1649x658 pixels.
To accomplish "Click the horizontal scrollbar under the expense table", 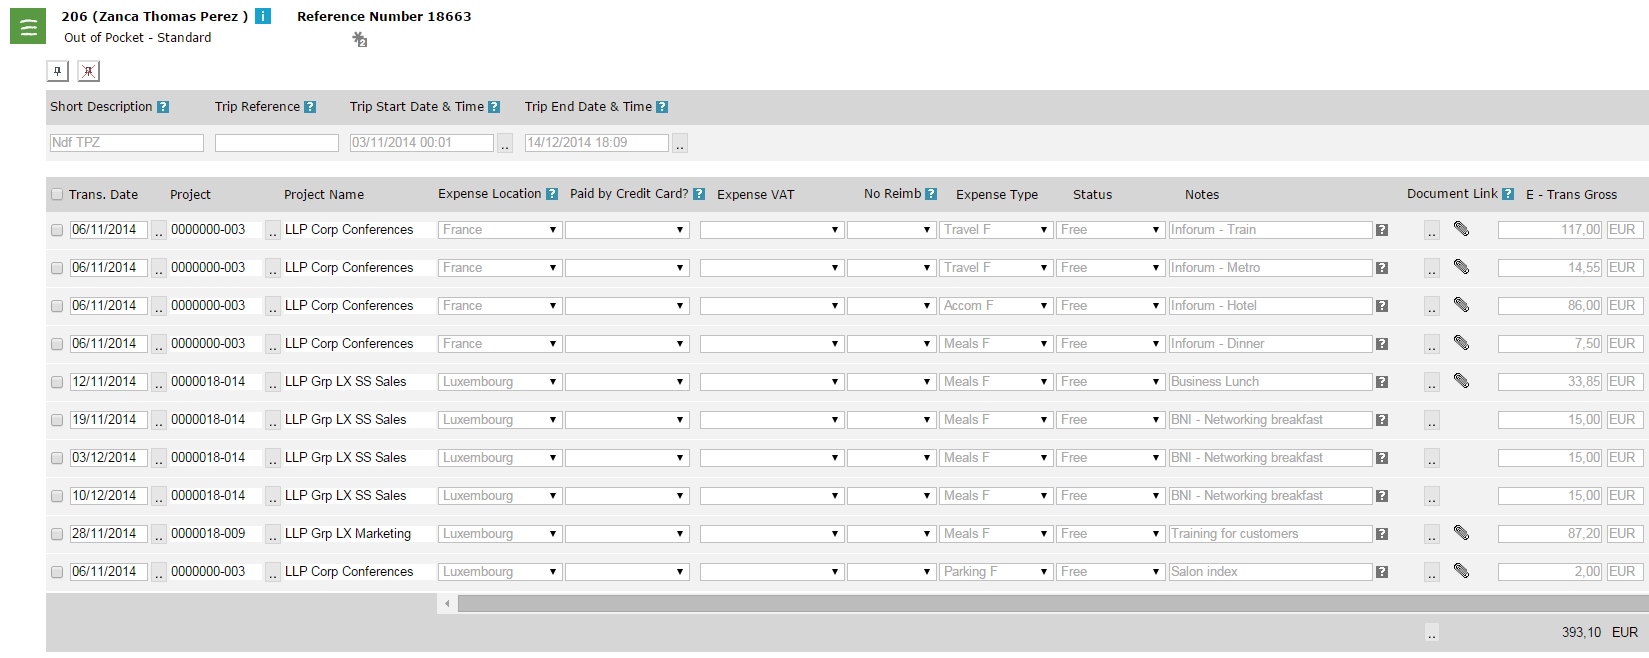I will [1050, 604].
